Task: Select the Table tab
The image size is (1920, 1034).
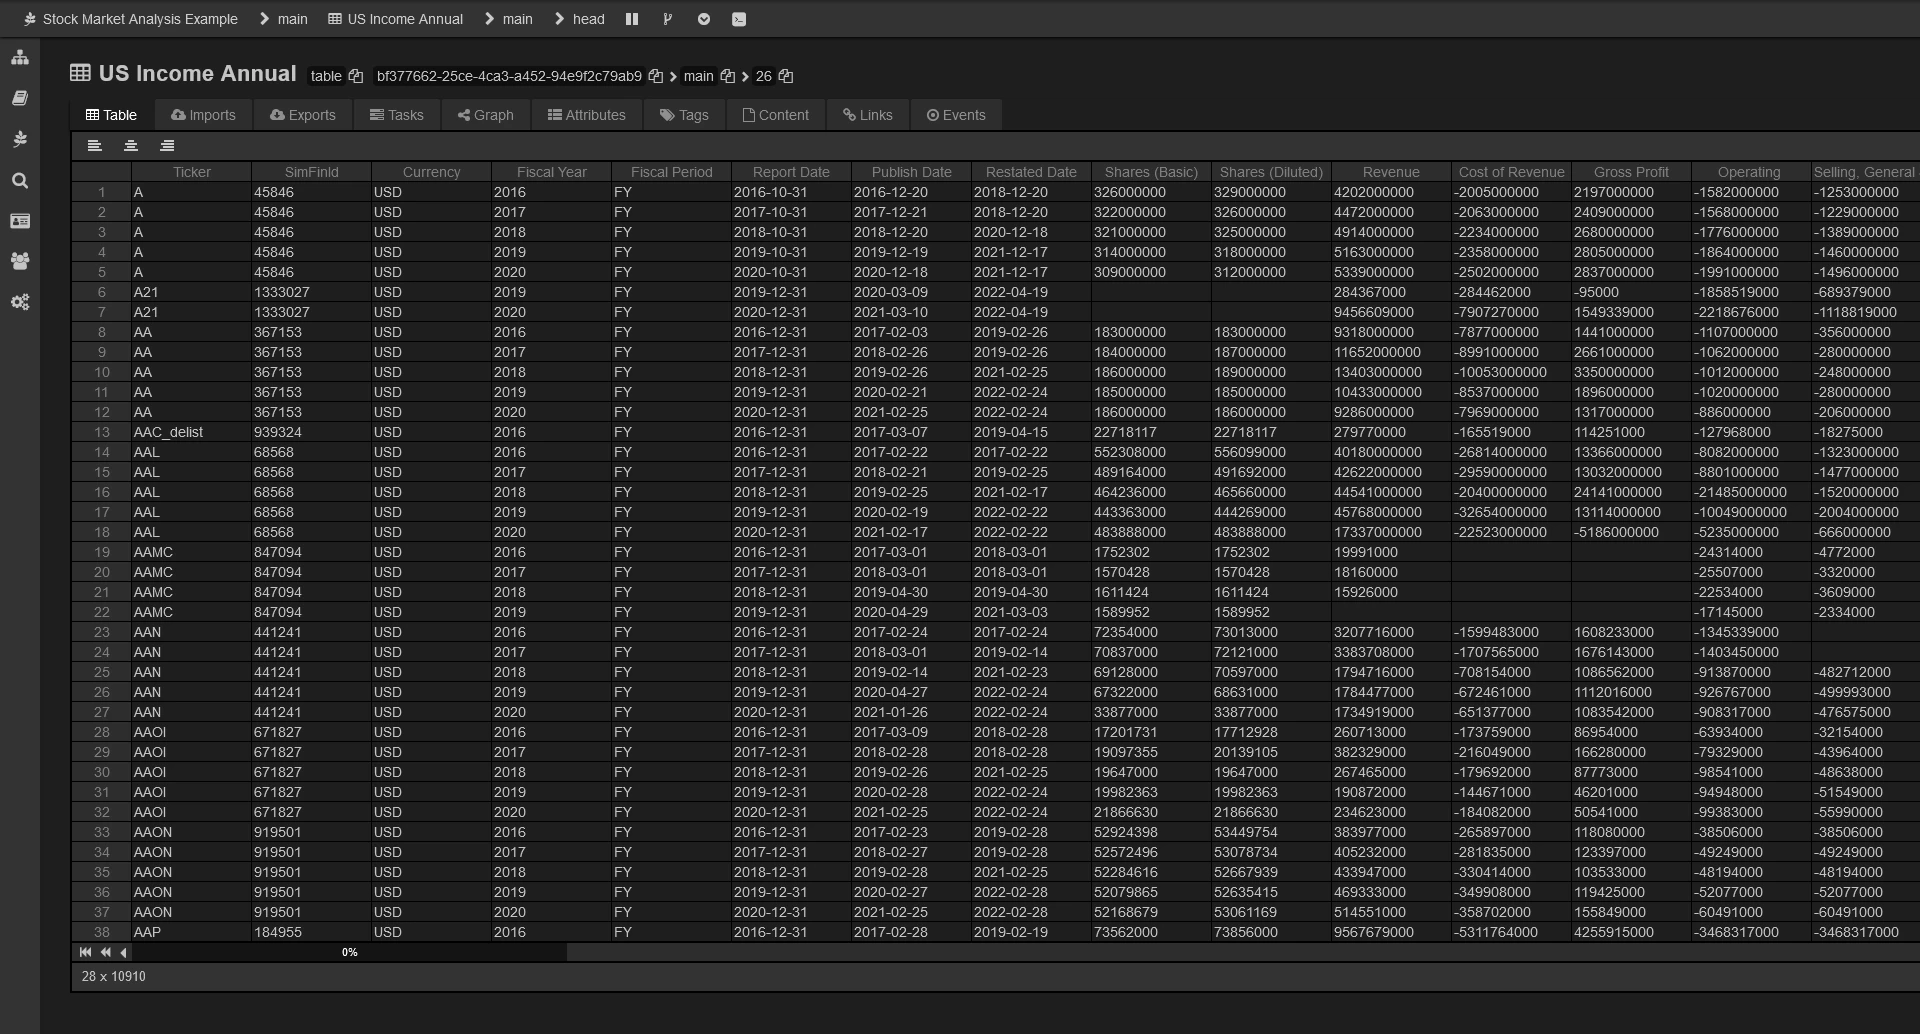Action: click(x=111, y=115)
